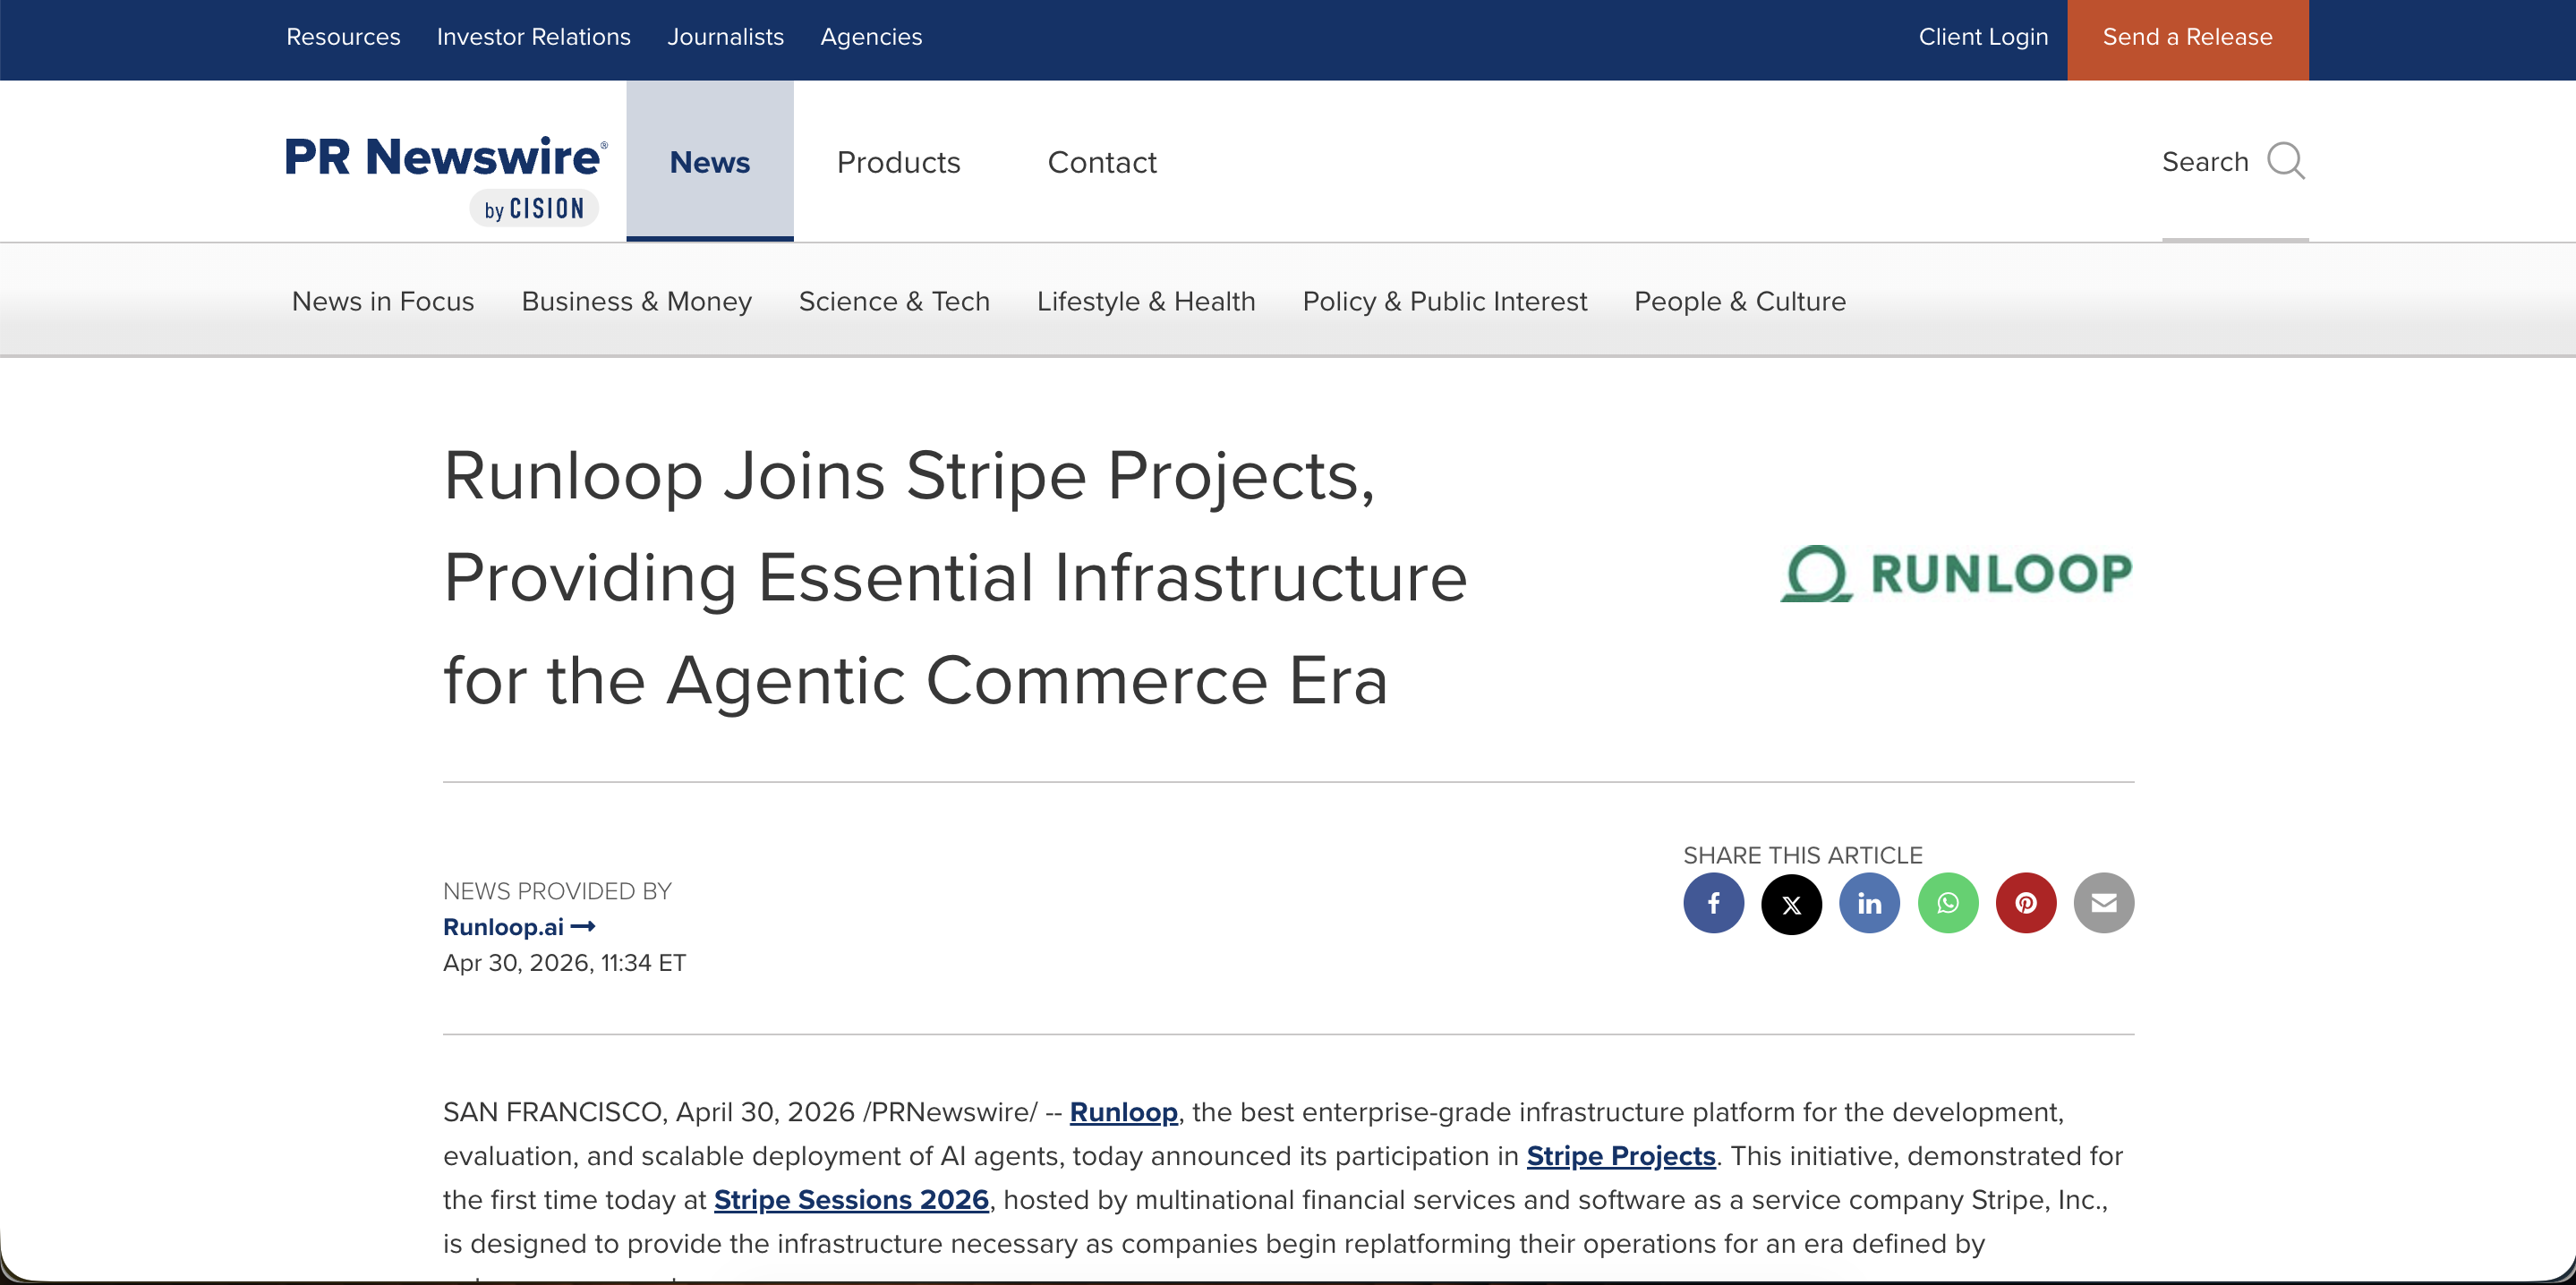Click the by CISION badge
2576x1285 pixels.
(534, 208)
